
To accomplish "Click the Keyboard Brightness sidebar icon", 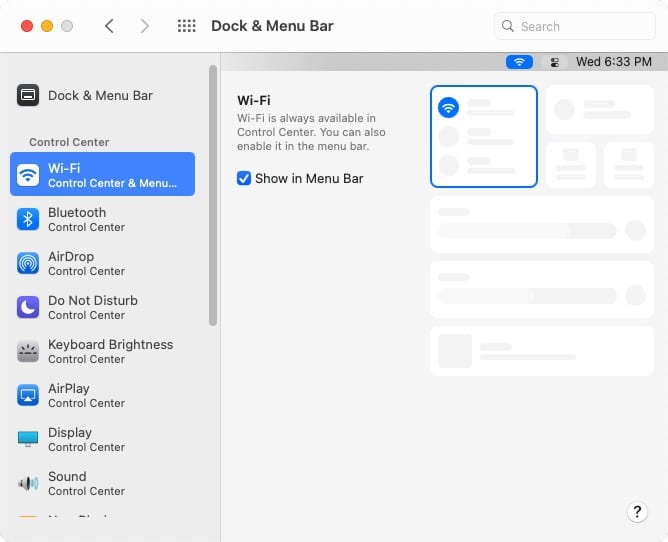I will click(28, 351).
